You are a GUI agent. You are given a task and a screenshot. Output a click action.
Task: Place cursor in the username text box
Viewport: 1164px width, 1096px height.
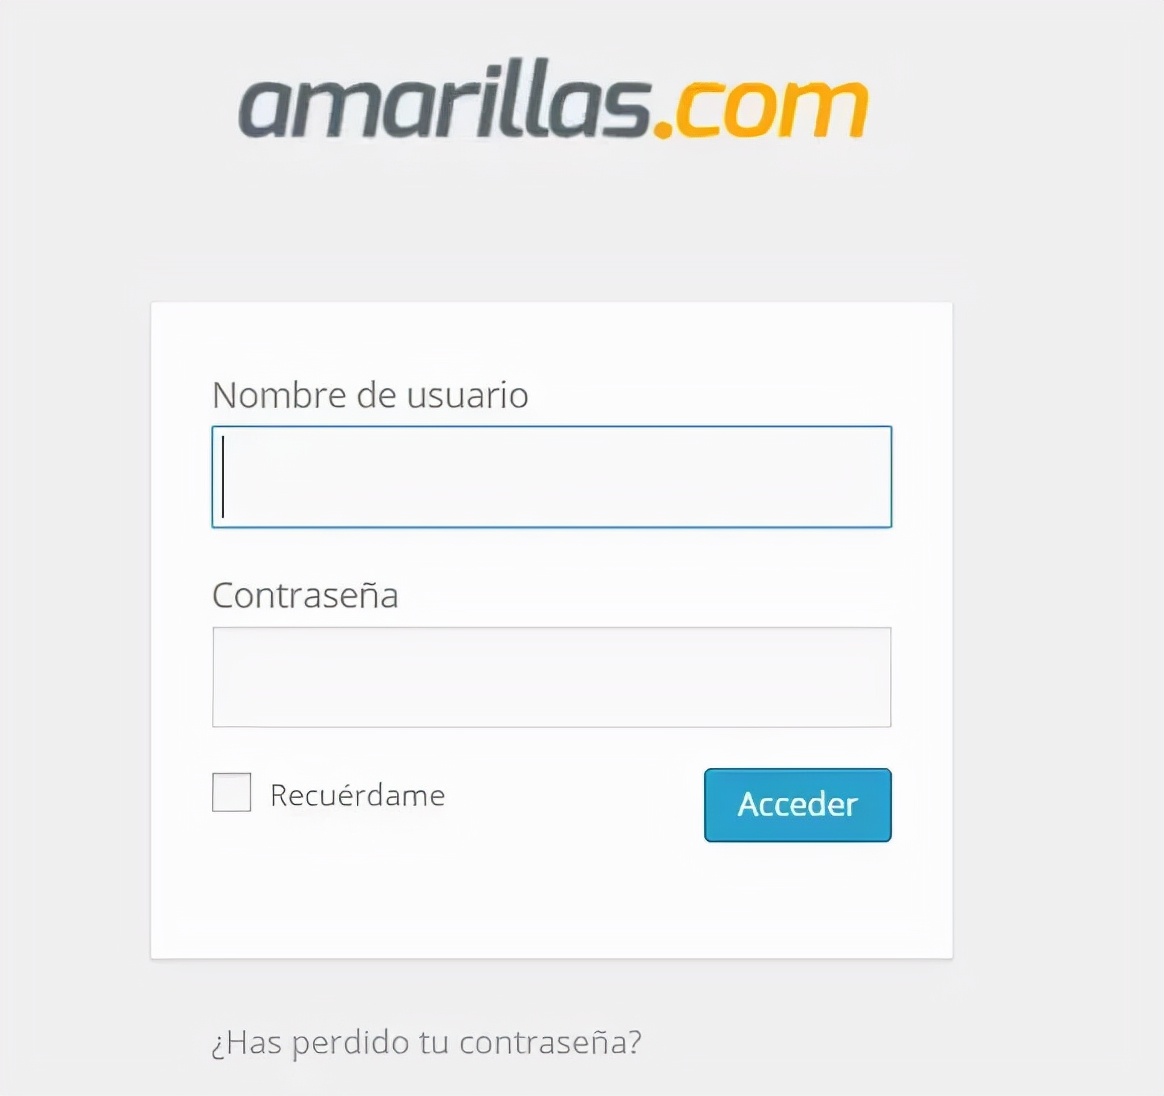click(552, 477)
